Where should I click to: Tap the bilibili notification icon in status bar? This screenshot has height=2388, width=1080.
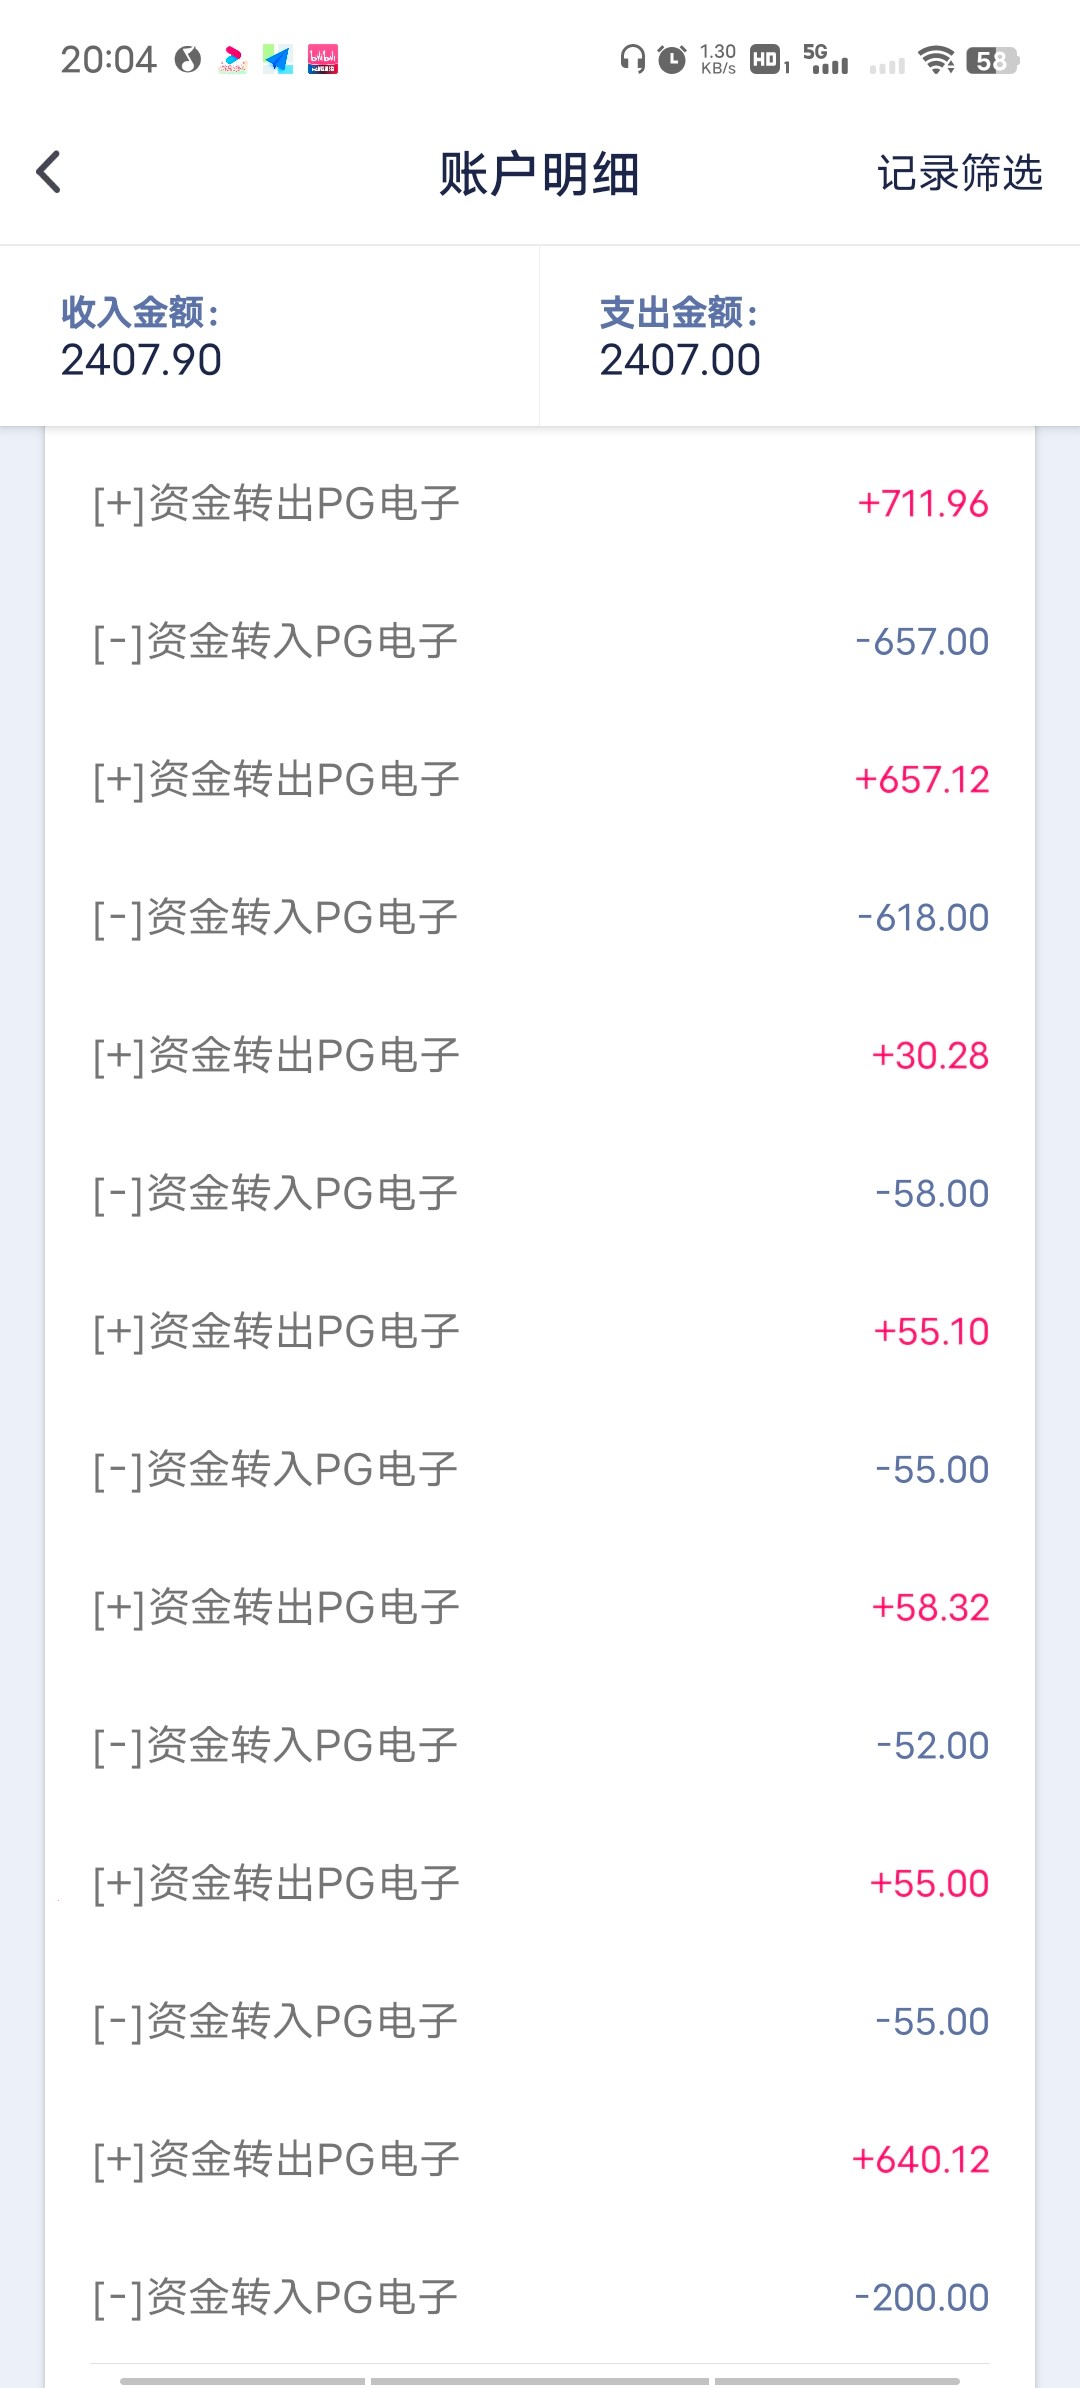(x=322, y=60)
